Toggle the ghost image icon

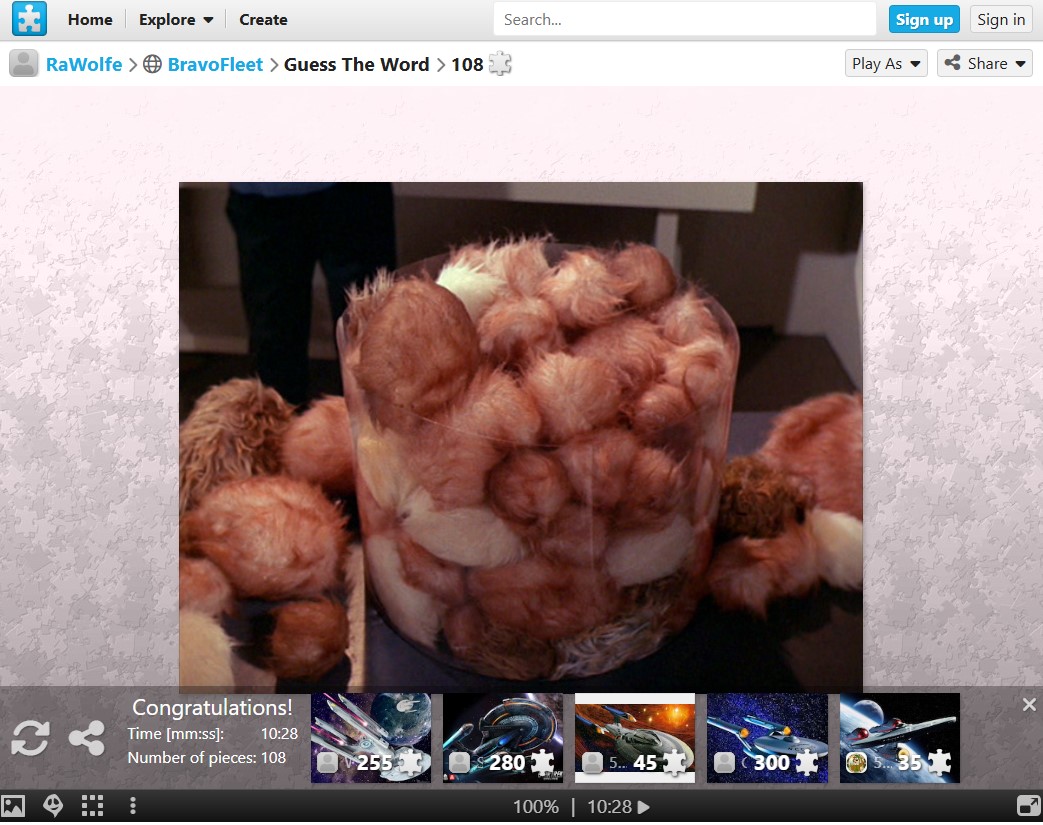(x=53, y=806)
